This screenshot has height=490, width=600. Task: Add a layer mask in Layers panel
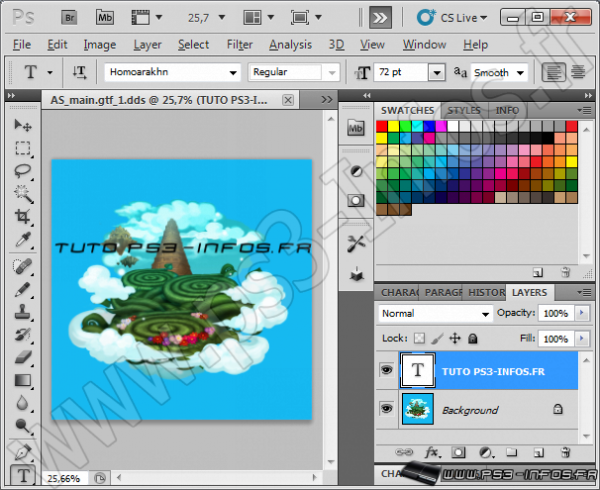(458, 453)
